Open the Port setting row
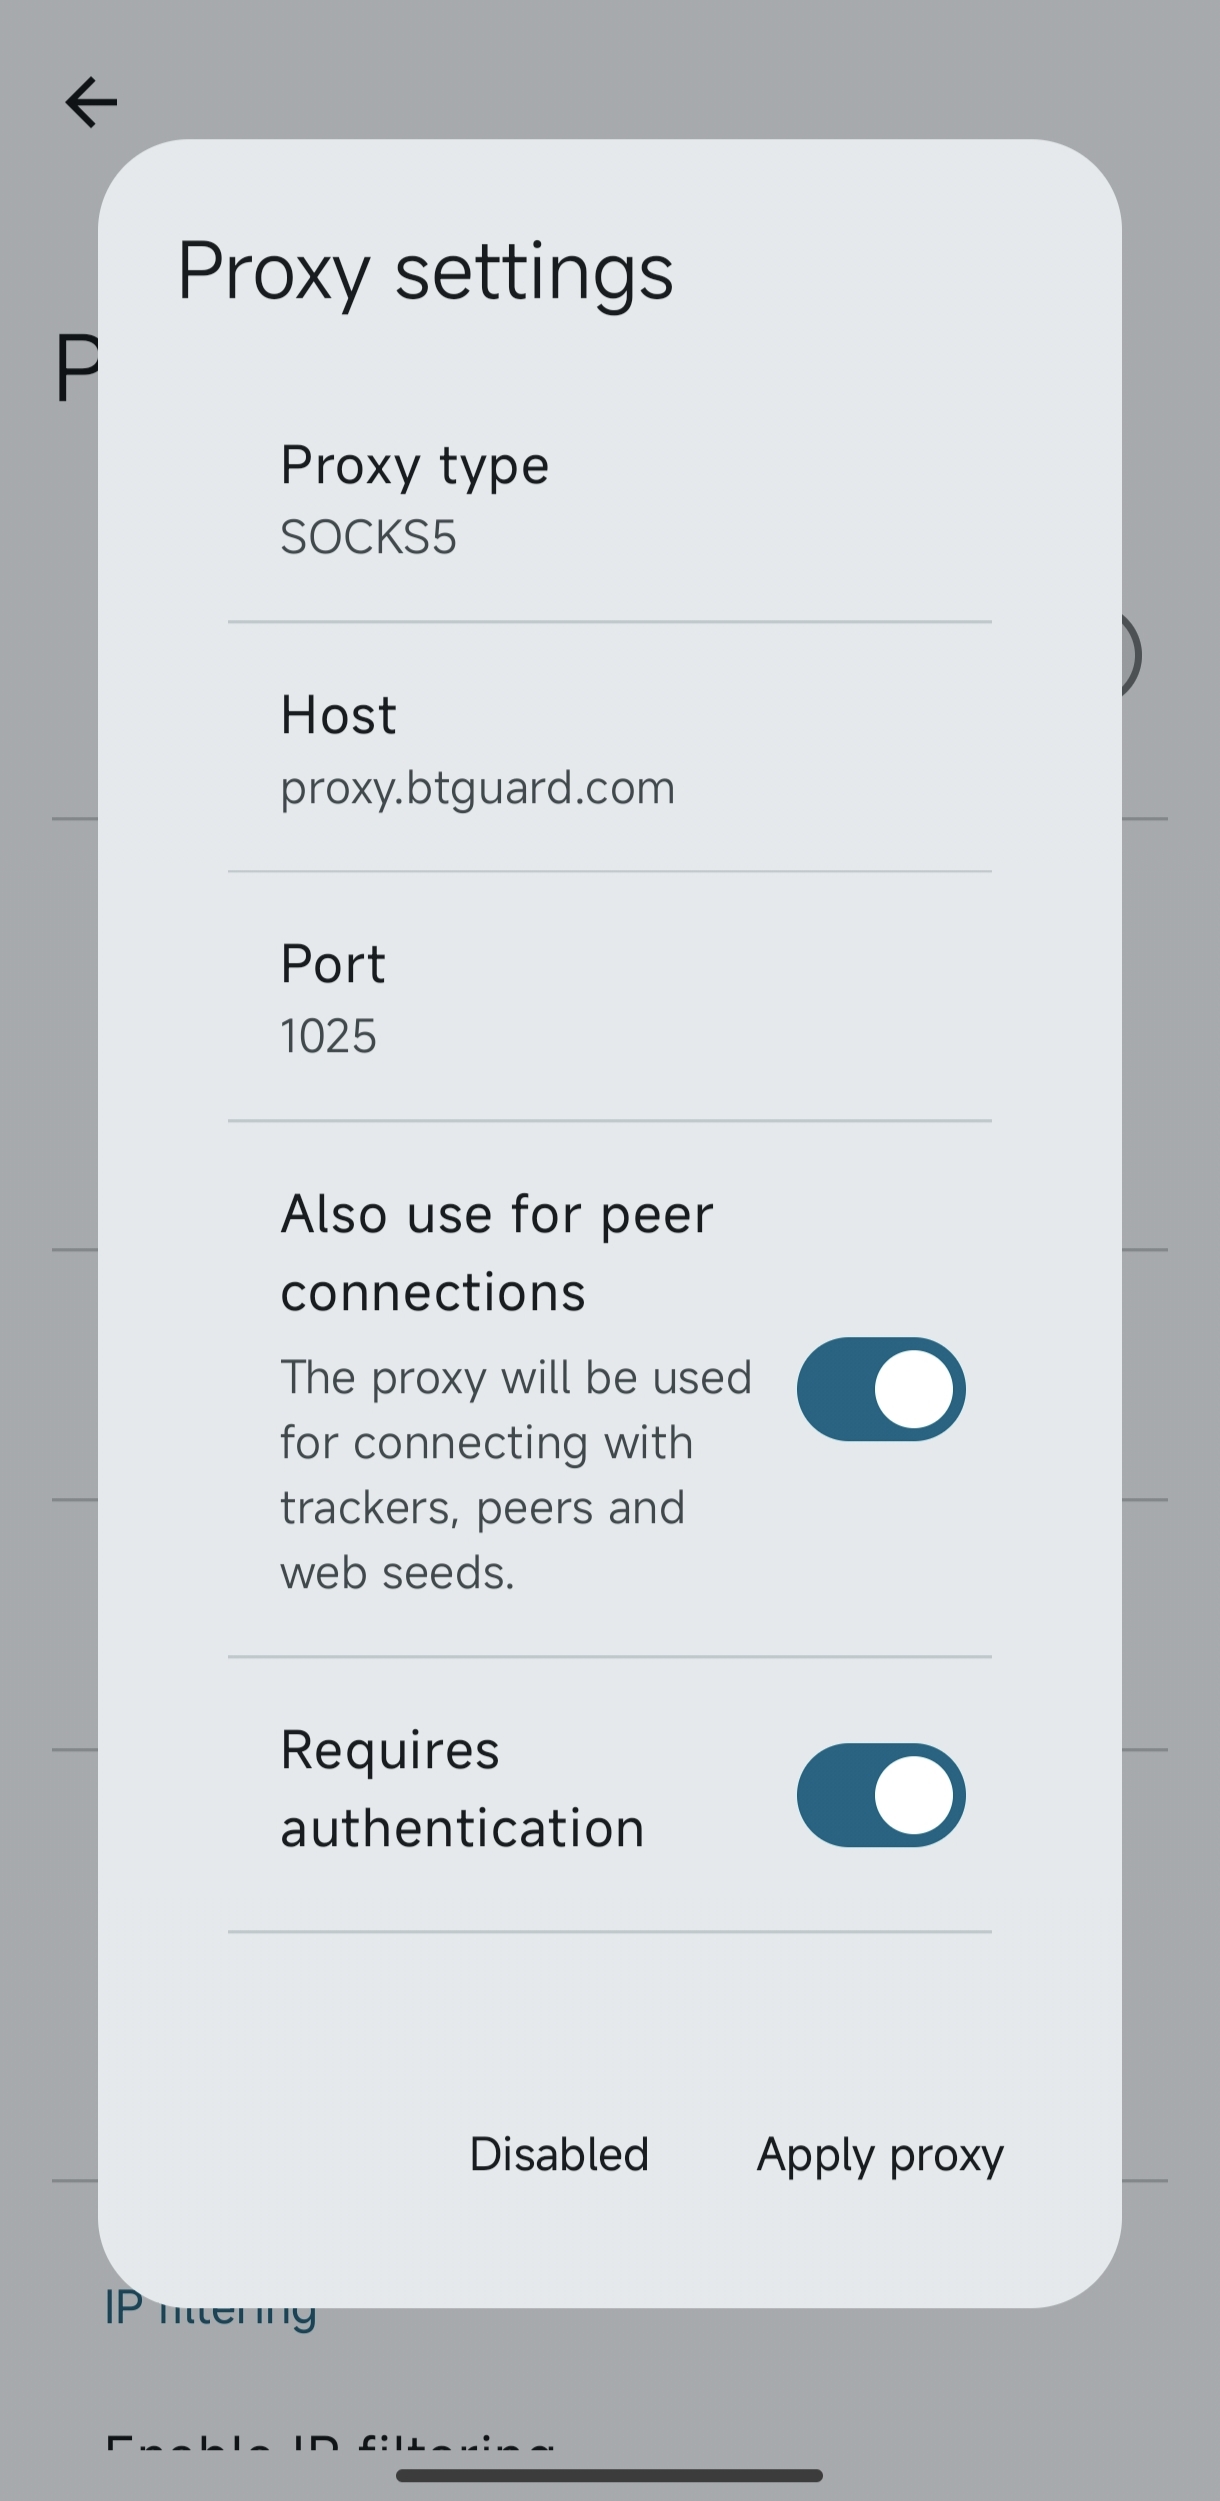Screen dimensions: 1220x2501 point(333,965)
